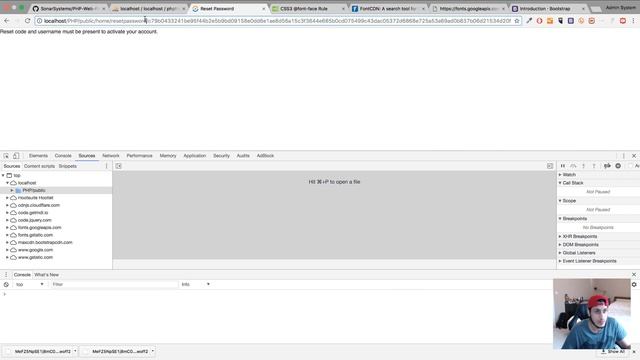Image resolution: width=640 pixels, height=360 pixels.
Task: Switch to CSS3 @font-face Rule browser tab
Action: pos(308,9)
